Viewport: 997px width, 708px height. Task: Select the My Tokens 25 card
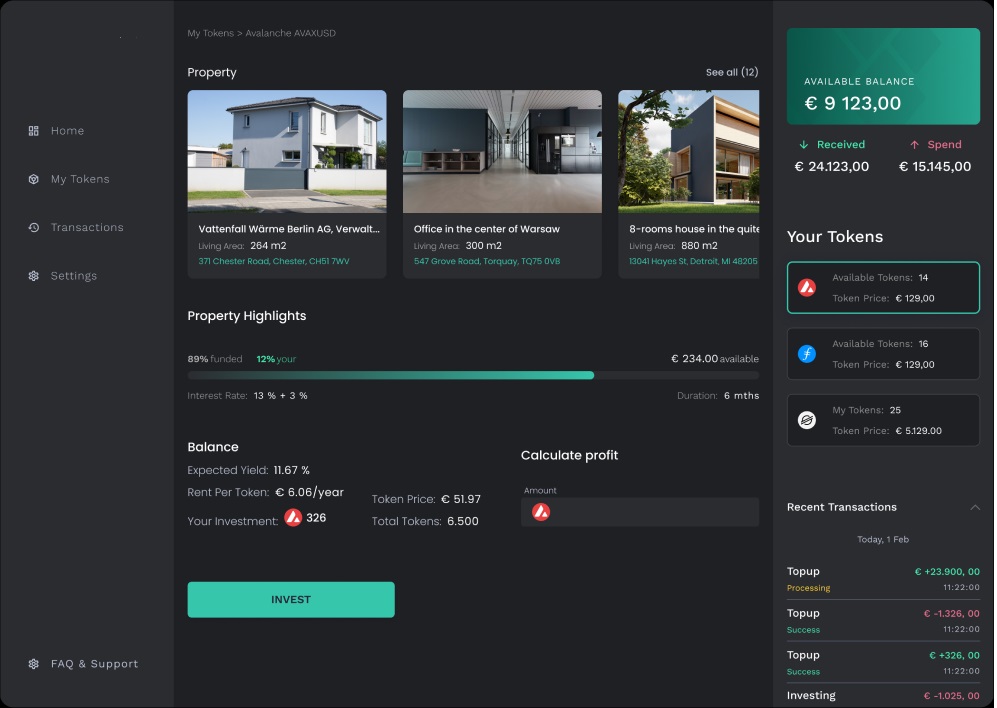coord(883,420)
